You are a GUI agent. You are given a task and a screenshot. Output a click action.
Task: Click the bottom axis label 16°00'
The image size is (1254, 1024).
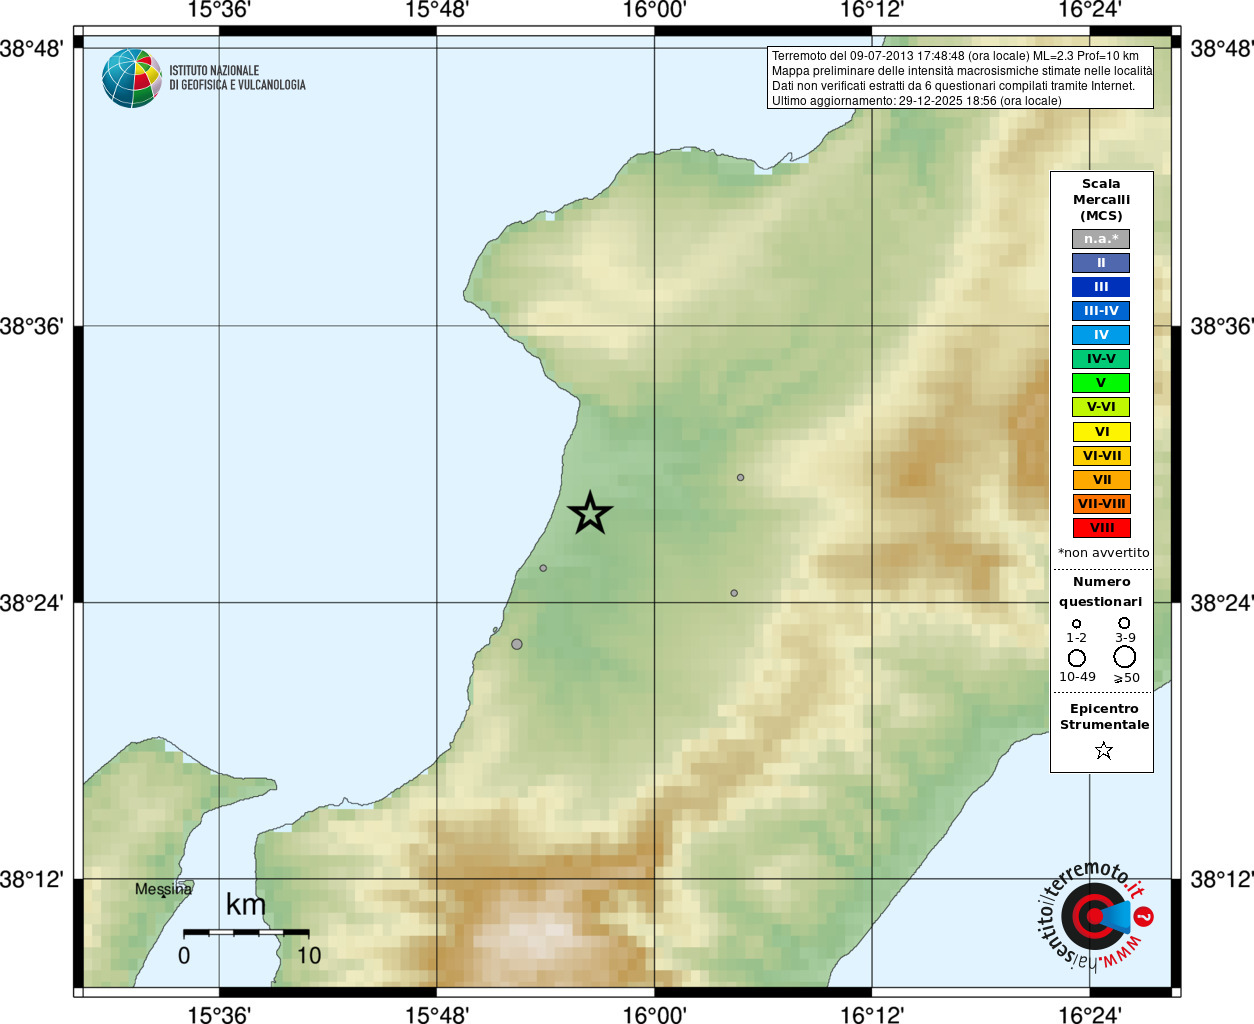pyautogui.click(x=654, y=1014)
